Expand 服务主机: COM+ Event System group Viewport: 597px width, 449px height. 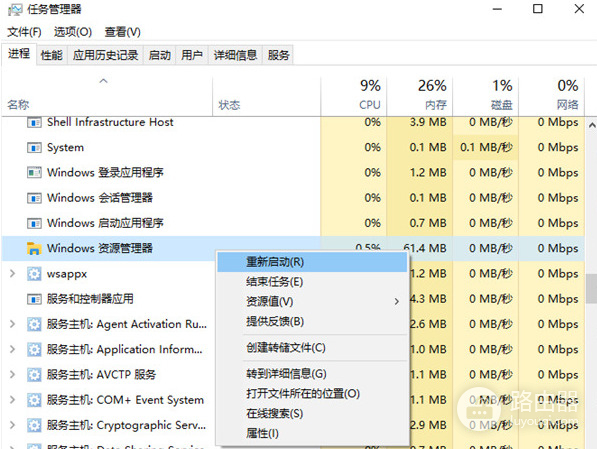[x=12, y=400]
